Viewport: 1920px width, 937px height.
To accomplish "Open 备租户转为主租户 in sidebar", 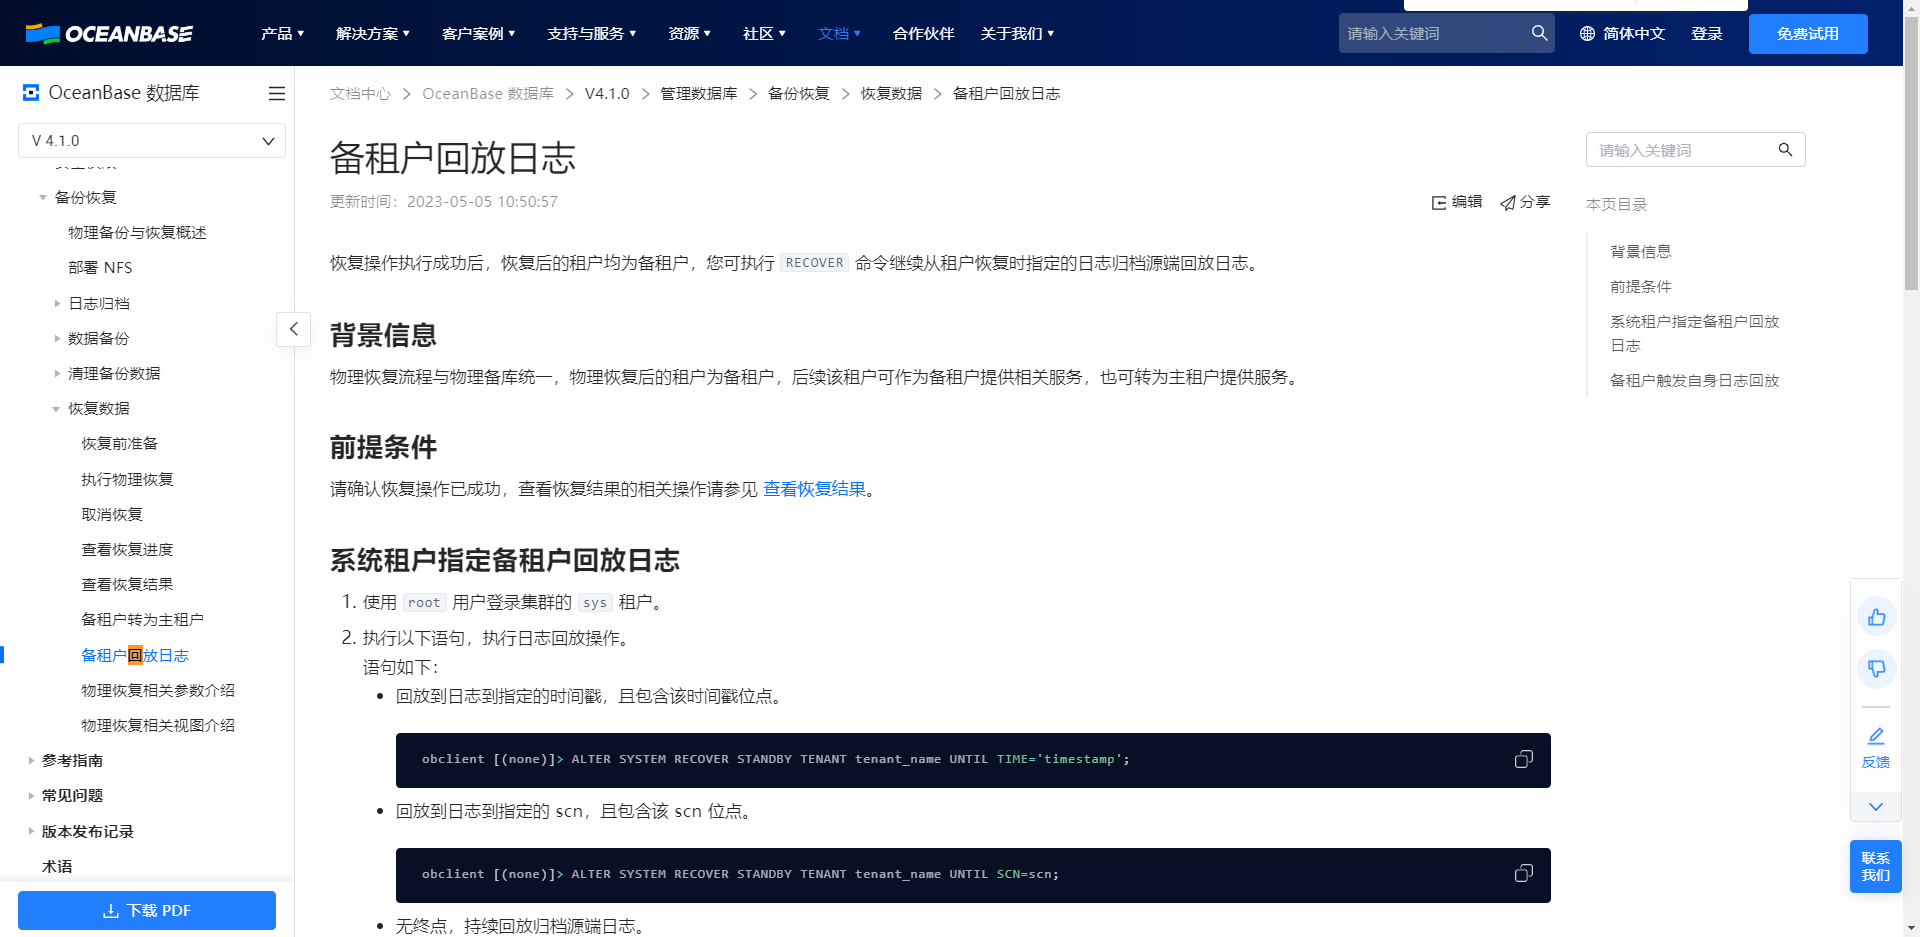I will tap(143, 620).
